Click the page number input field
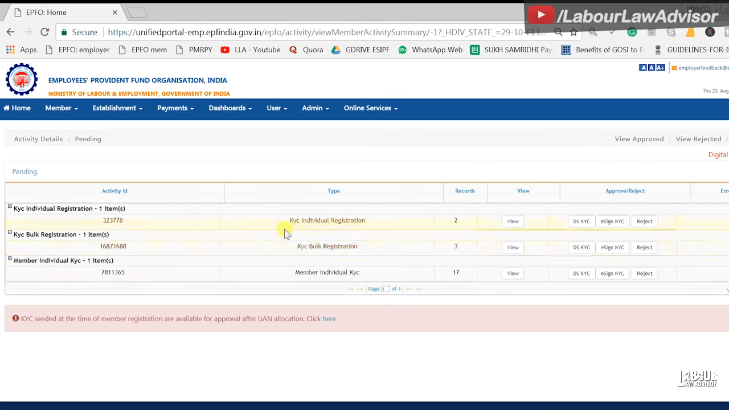729x410 pixels. (385, 289)
